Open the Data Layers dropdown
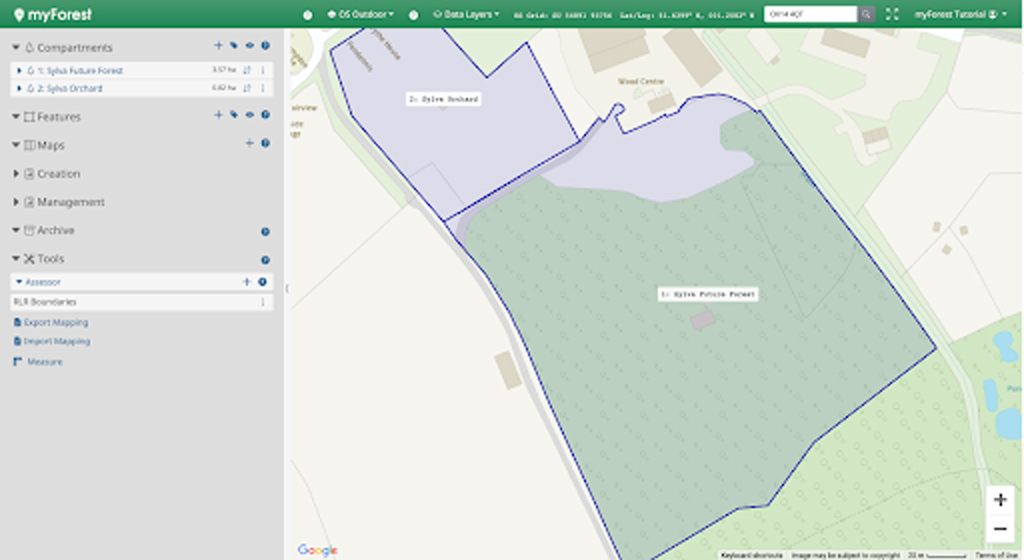The height and width of the screenshot is (560, 1024). [466, 14]
